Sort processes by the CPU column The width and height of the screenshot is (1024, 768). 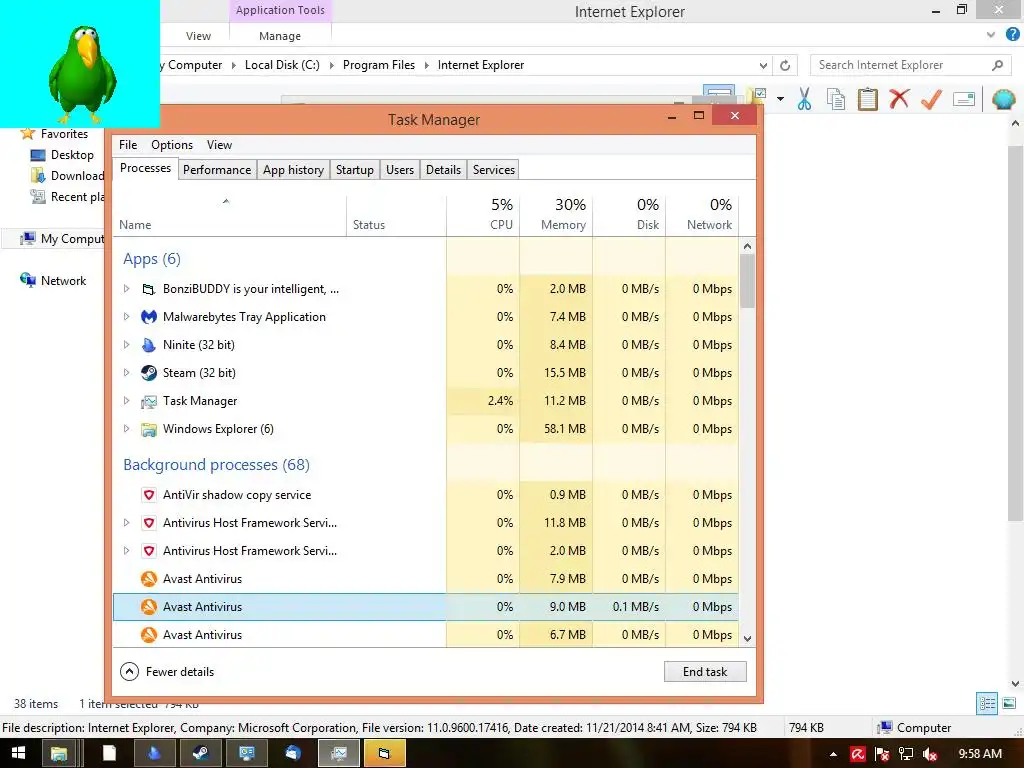(483, 215)
